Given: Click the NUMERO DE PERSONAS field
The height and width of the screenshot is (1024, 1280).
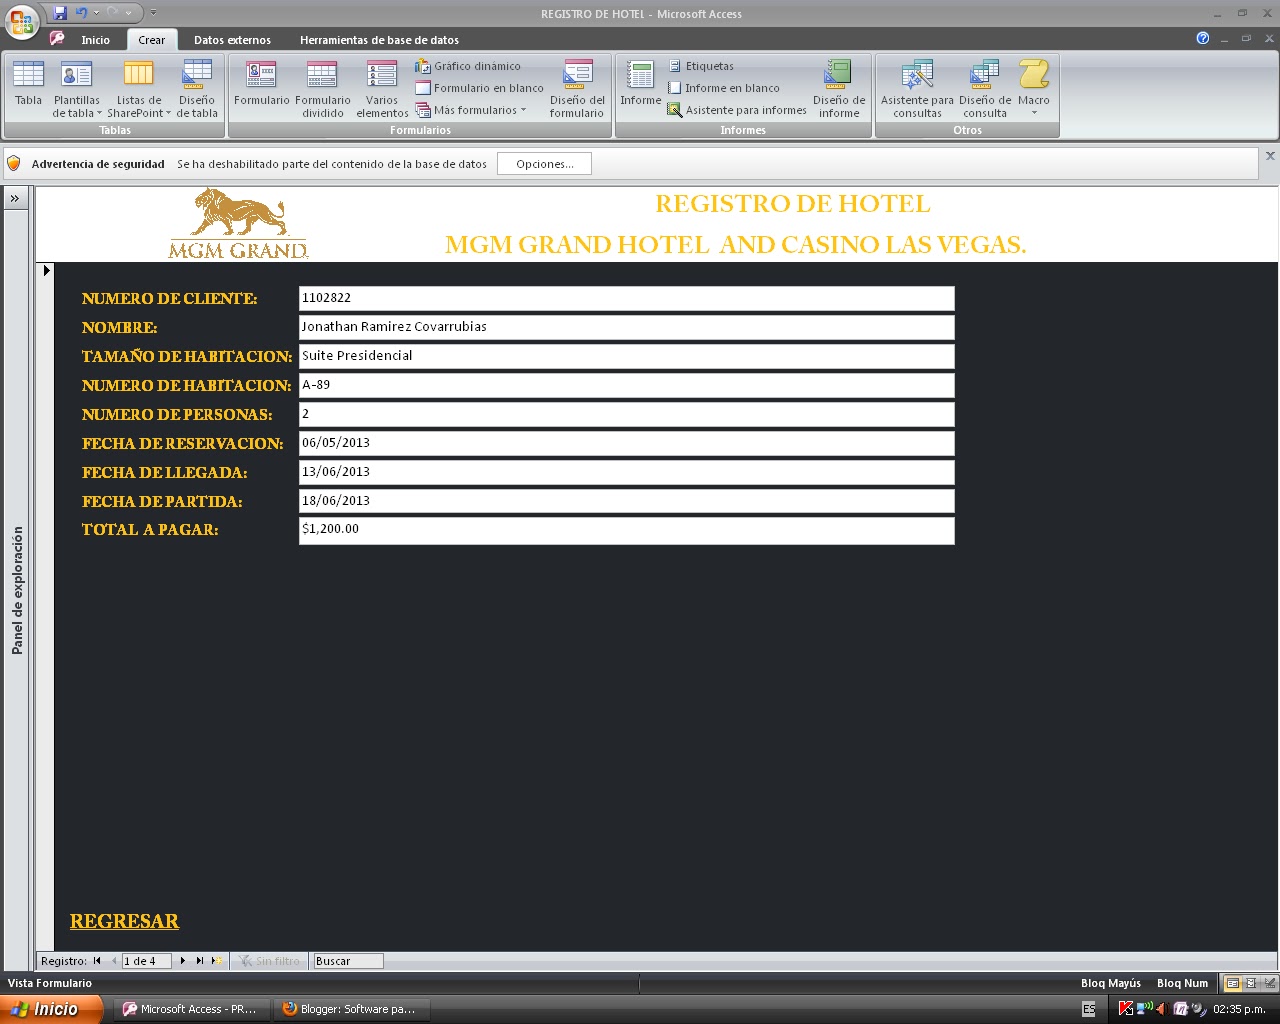Looking at the screenshot, I should click(626, 414).
